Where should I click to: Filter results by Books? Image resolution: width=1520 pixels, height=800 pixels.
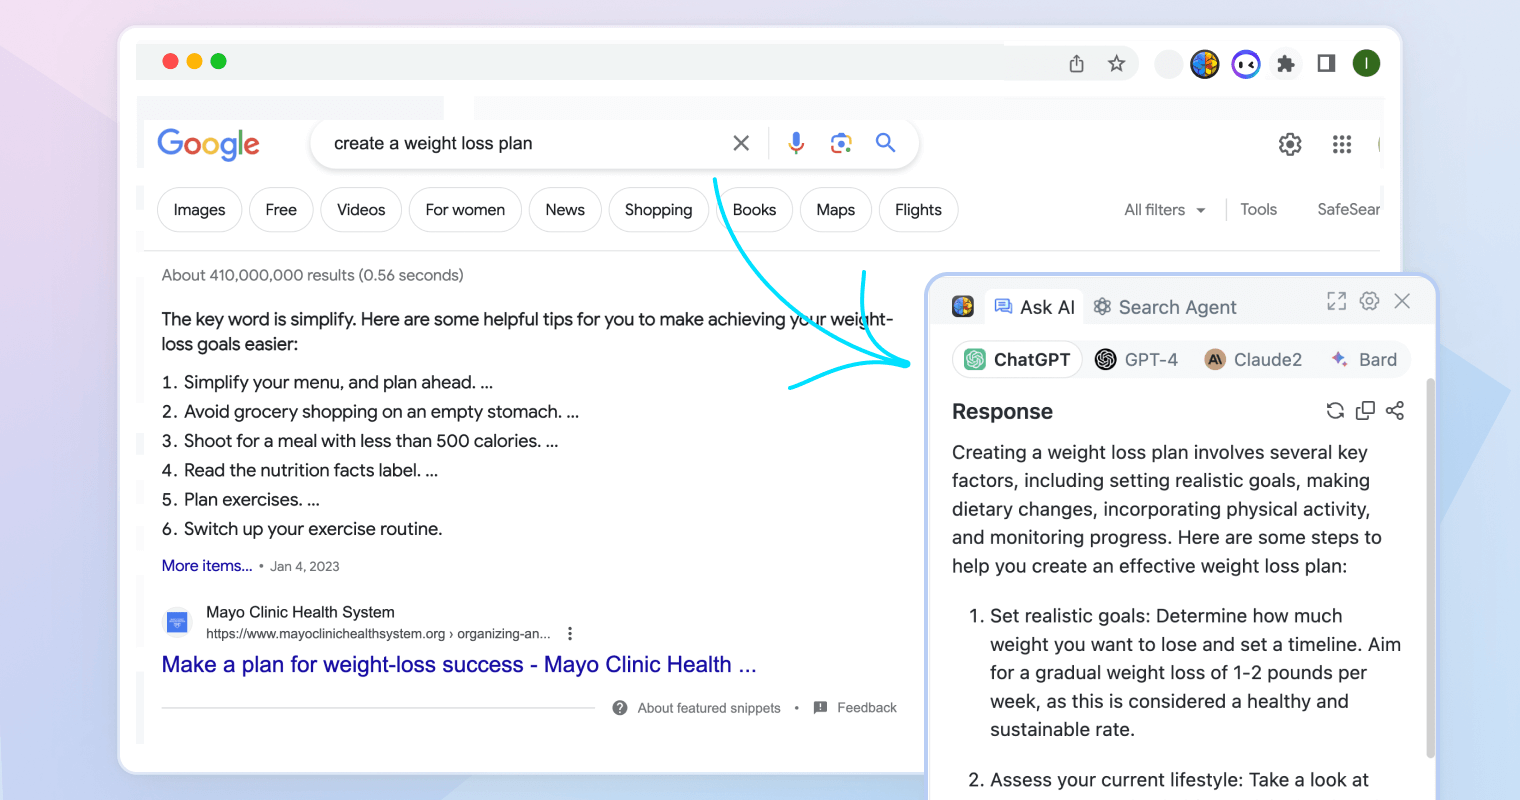click(754, 210)
